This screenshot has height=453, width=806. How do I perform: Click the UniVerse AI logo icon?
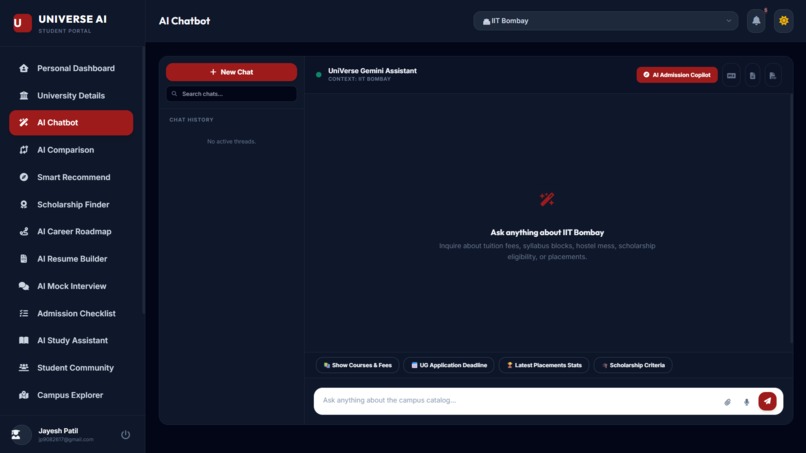pos(22,23)
